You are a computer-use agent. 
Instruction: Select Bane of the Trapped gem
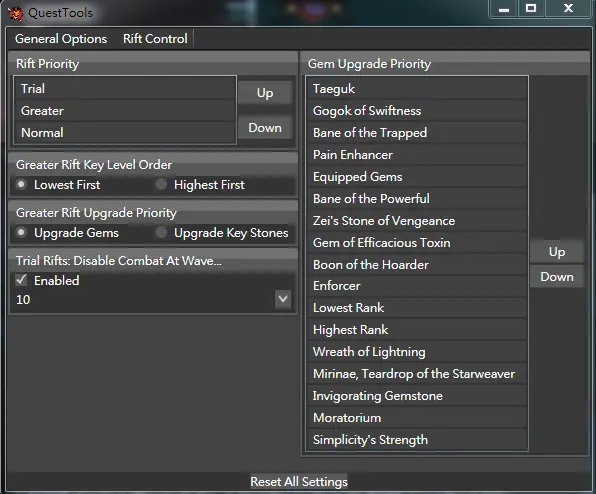417,133
